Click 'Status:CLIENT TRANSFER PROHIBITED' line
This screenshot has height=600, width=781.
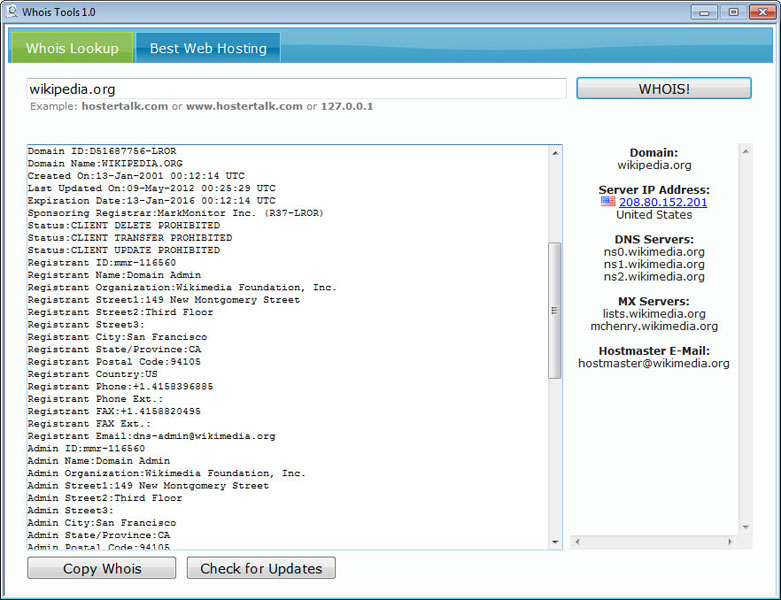click(x=130, y=238)
